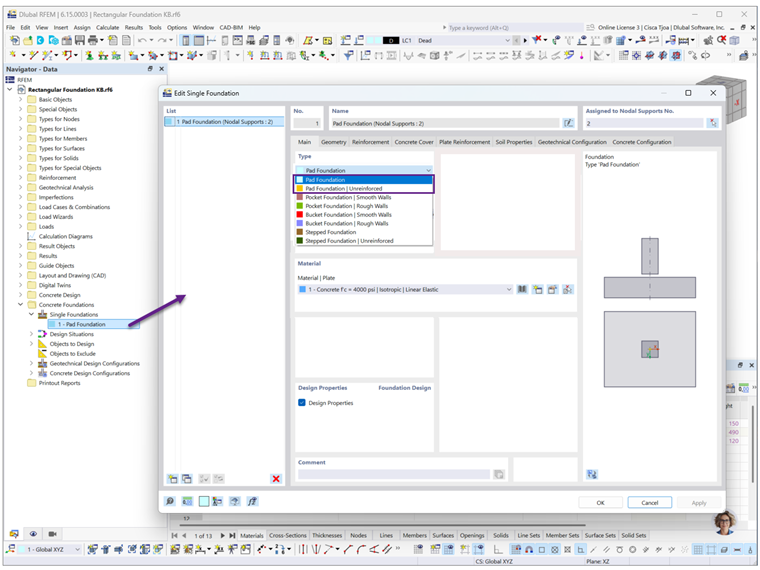This screenshot has width=760, height=570.
Task: Select Stepped Foundation from type list
Action: 364,232
